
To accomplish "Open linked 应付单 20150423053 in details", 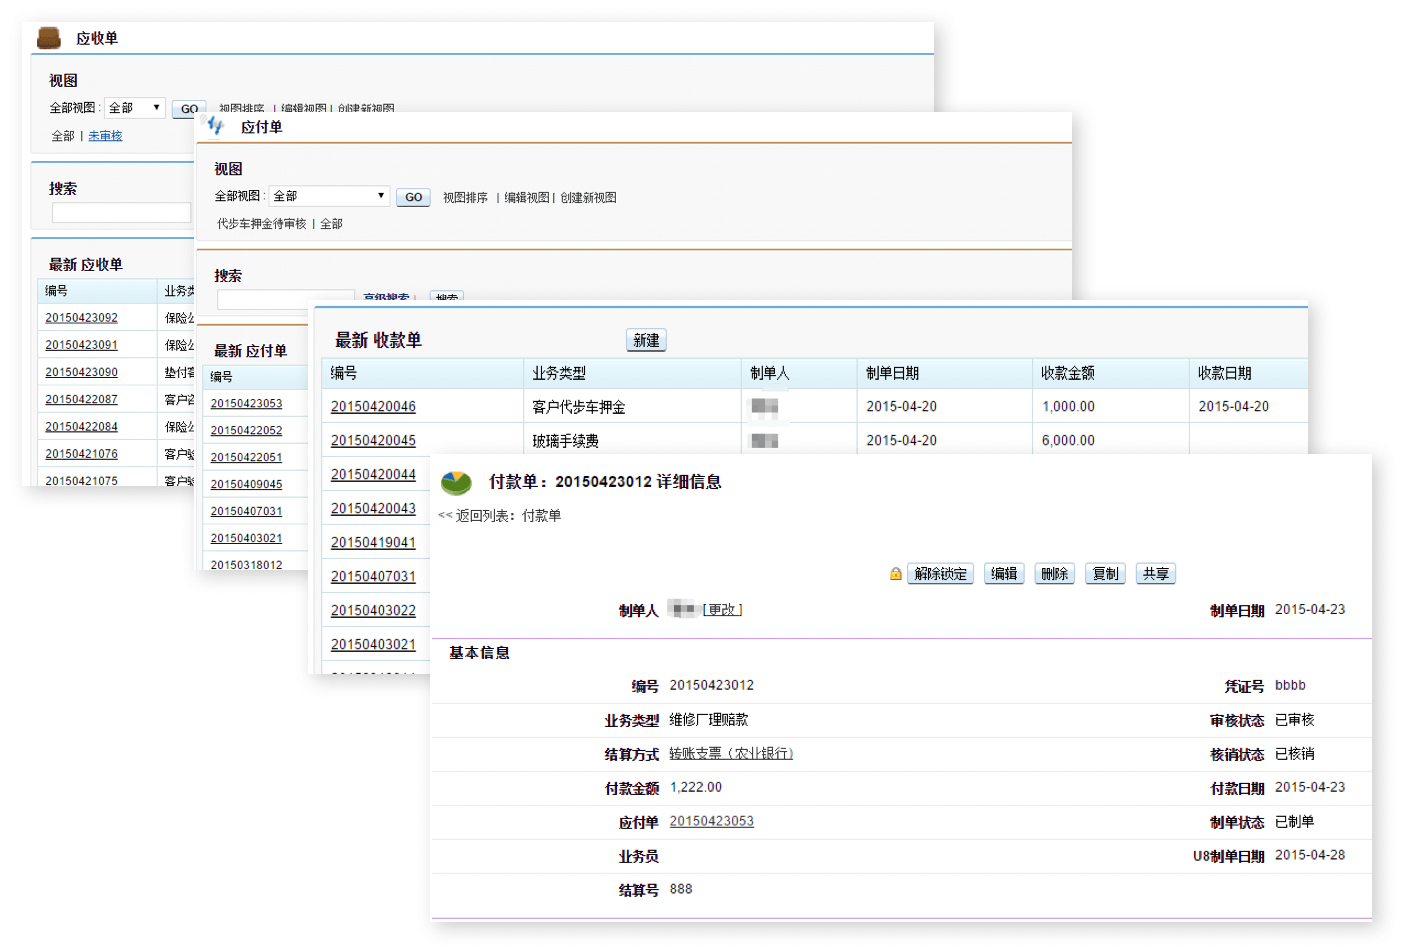I will (711, 822).
